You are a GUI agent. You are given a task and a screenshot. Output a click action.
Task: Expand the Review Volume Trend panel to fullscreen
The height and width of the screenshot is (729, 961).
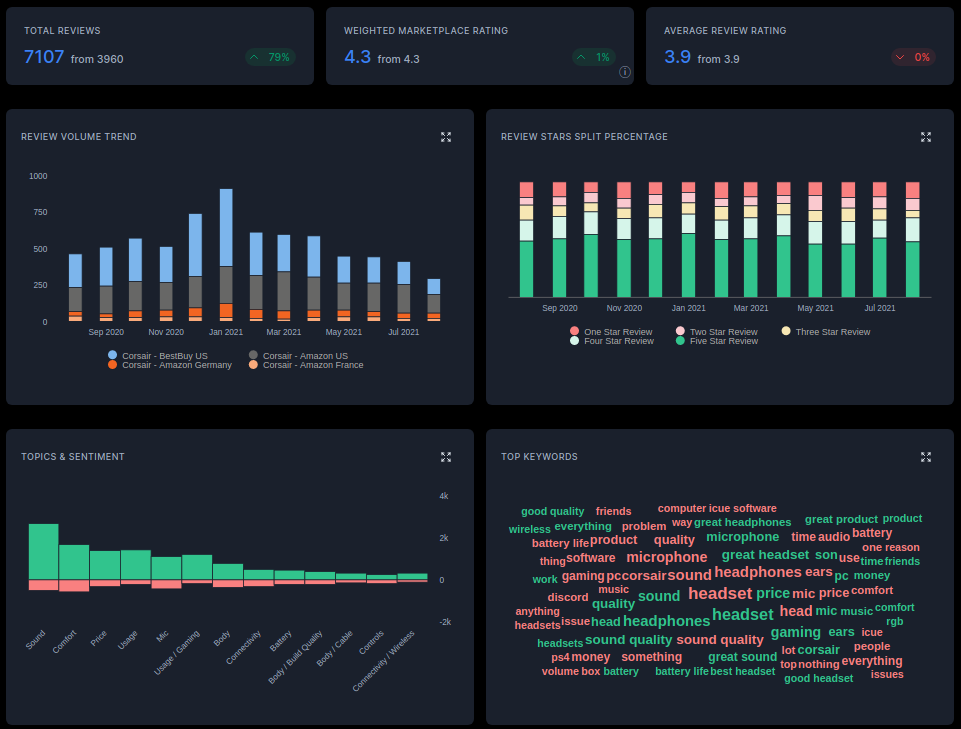pos(445,137)
